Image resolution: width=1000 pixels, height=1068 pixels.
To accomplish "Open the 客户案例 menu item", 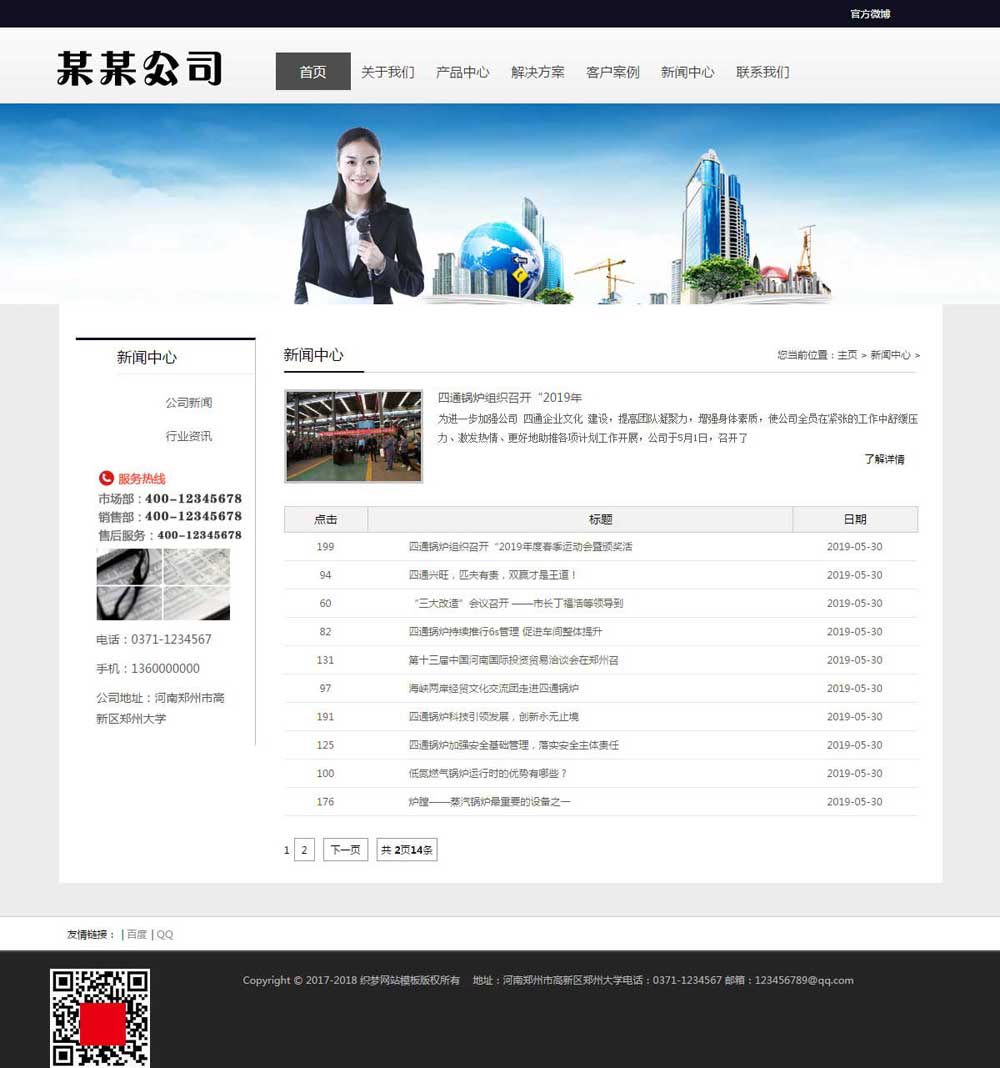I will pyautogui.click(x=612, y=71).
